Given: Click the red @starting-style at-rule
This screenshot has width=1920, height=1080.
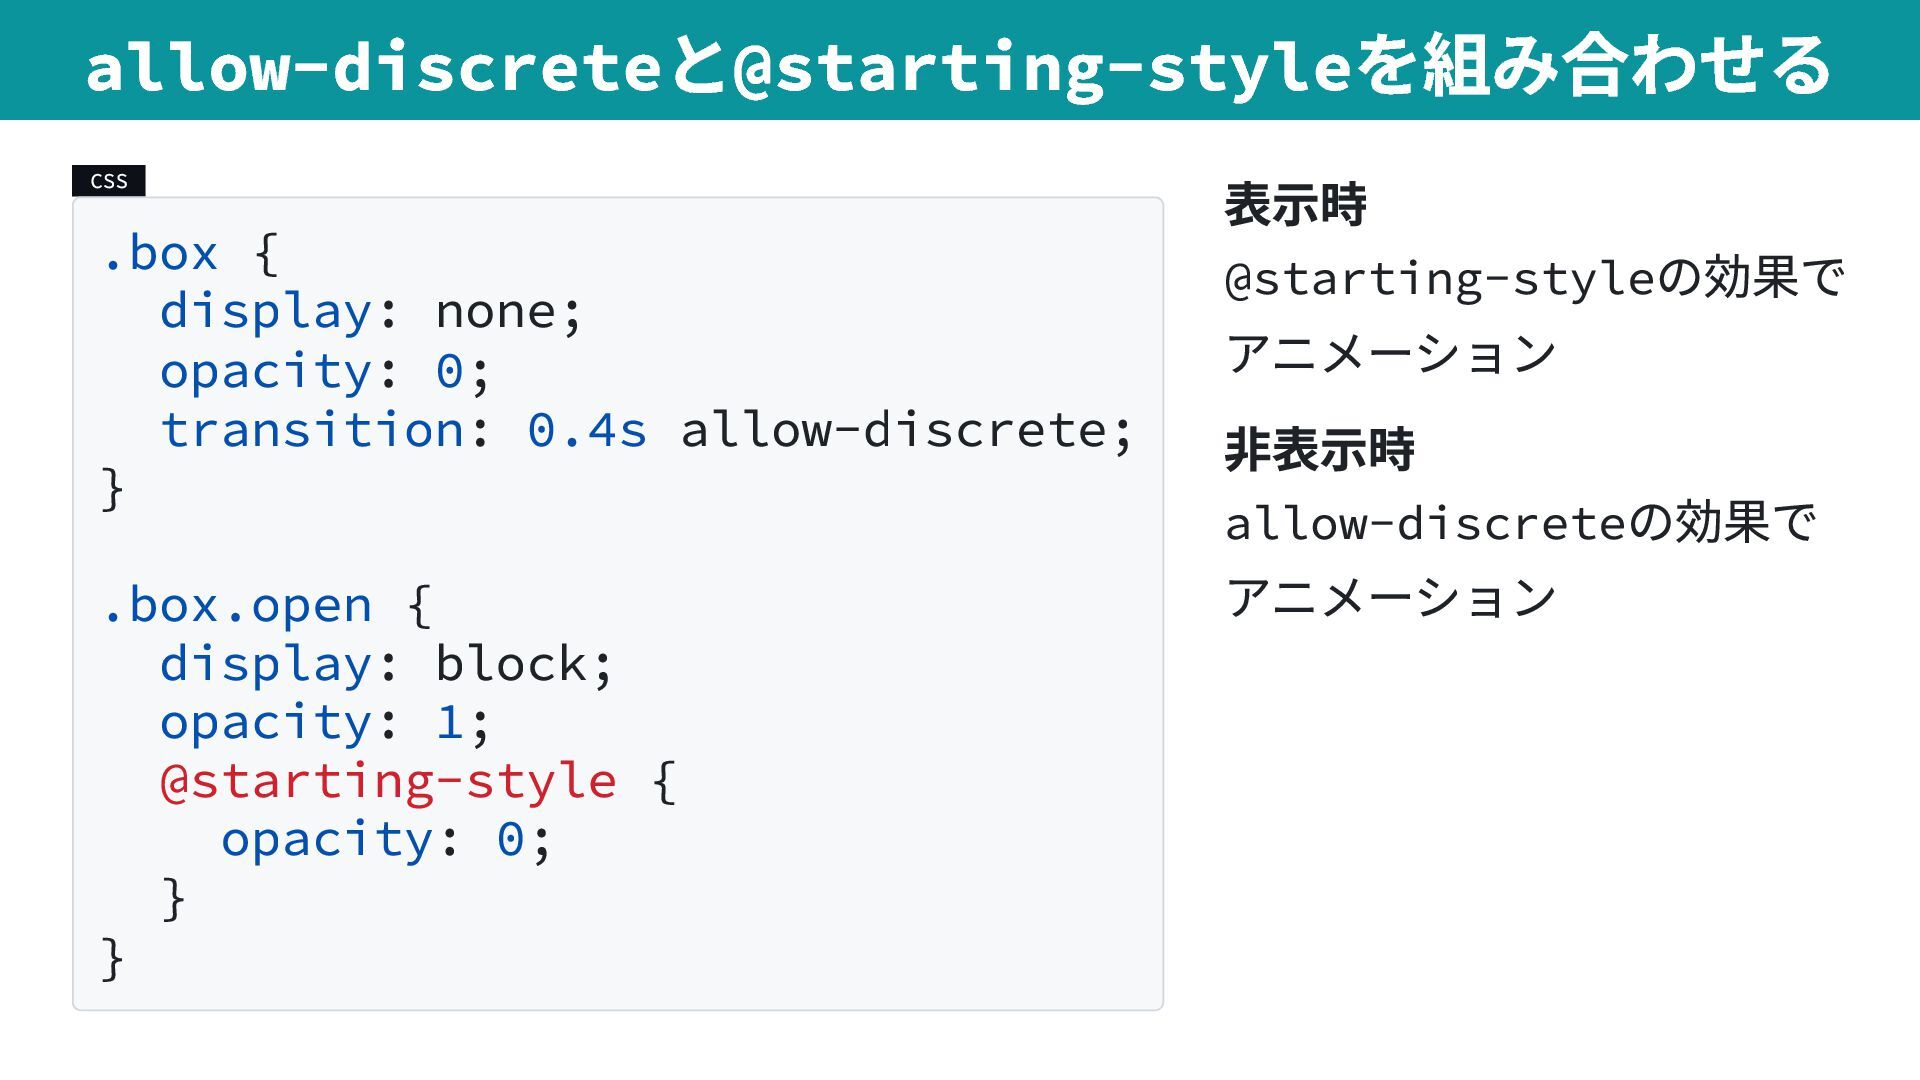Looking at the screenshot, I should 388,781.
